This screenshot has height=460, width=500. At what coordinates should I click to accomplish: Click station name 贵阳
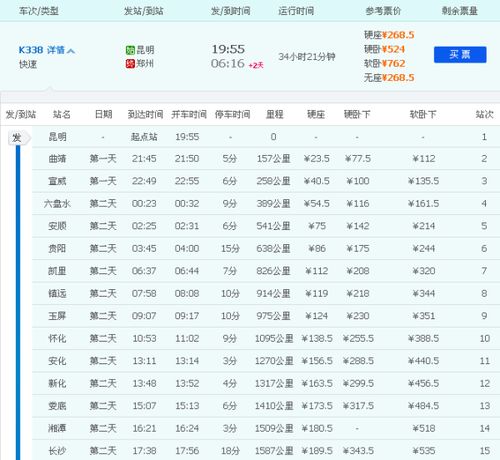[x=57, y=248]
